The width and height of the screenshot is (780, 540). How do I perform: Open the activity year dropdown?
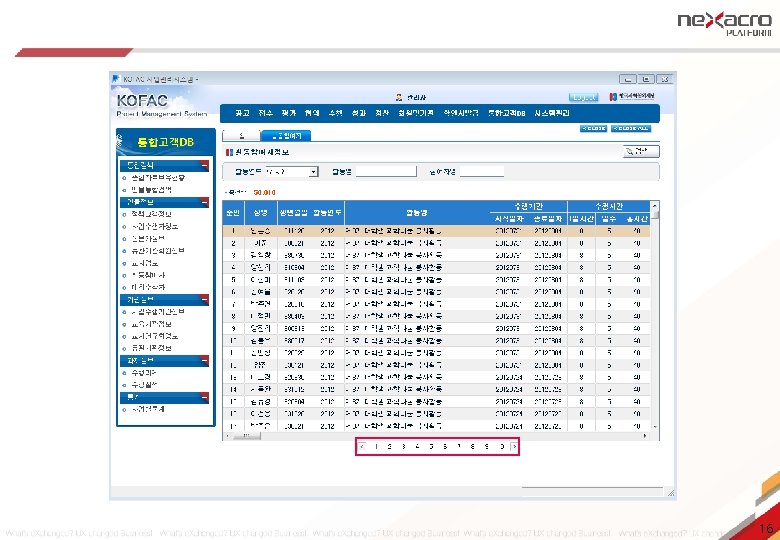coord(313,172)
